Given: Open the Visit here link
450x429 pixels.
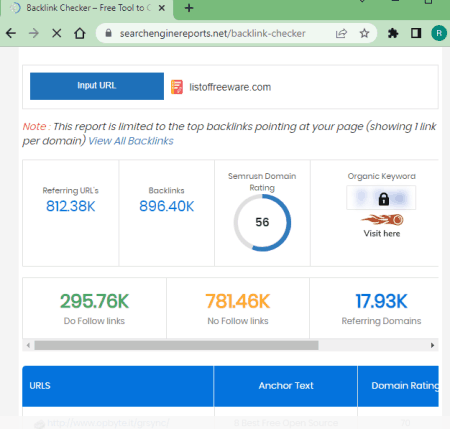Looking at the screenshot, I should [x=382, y=233].
